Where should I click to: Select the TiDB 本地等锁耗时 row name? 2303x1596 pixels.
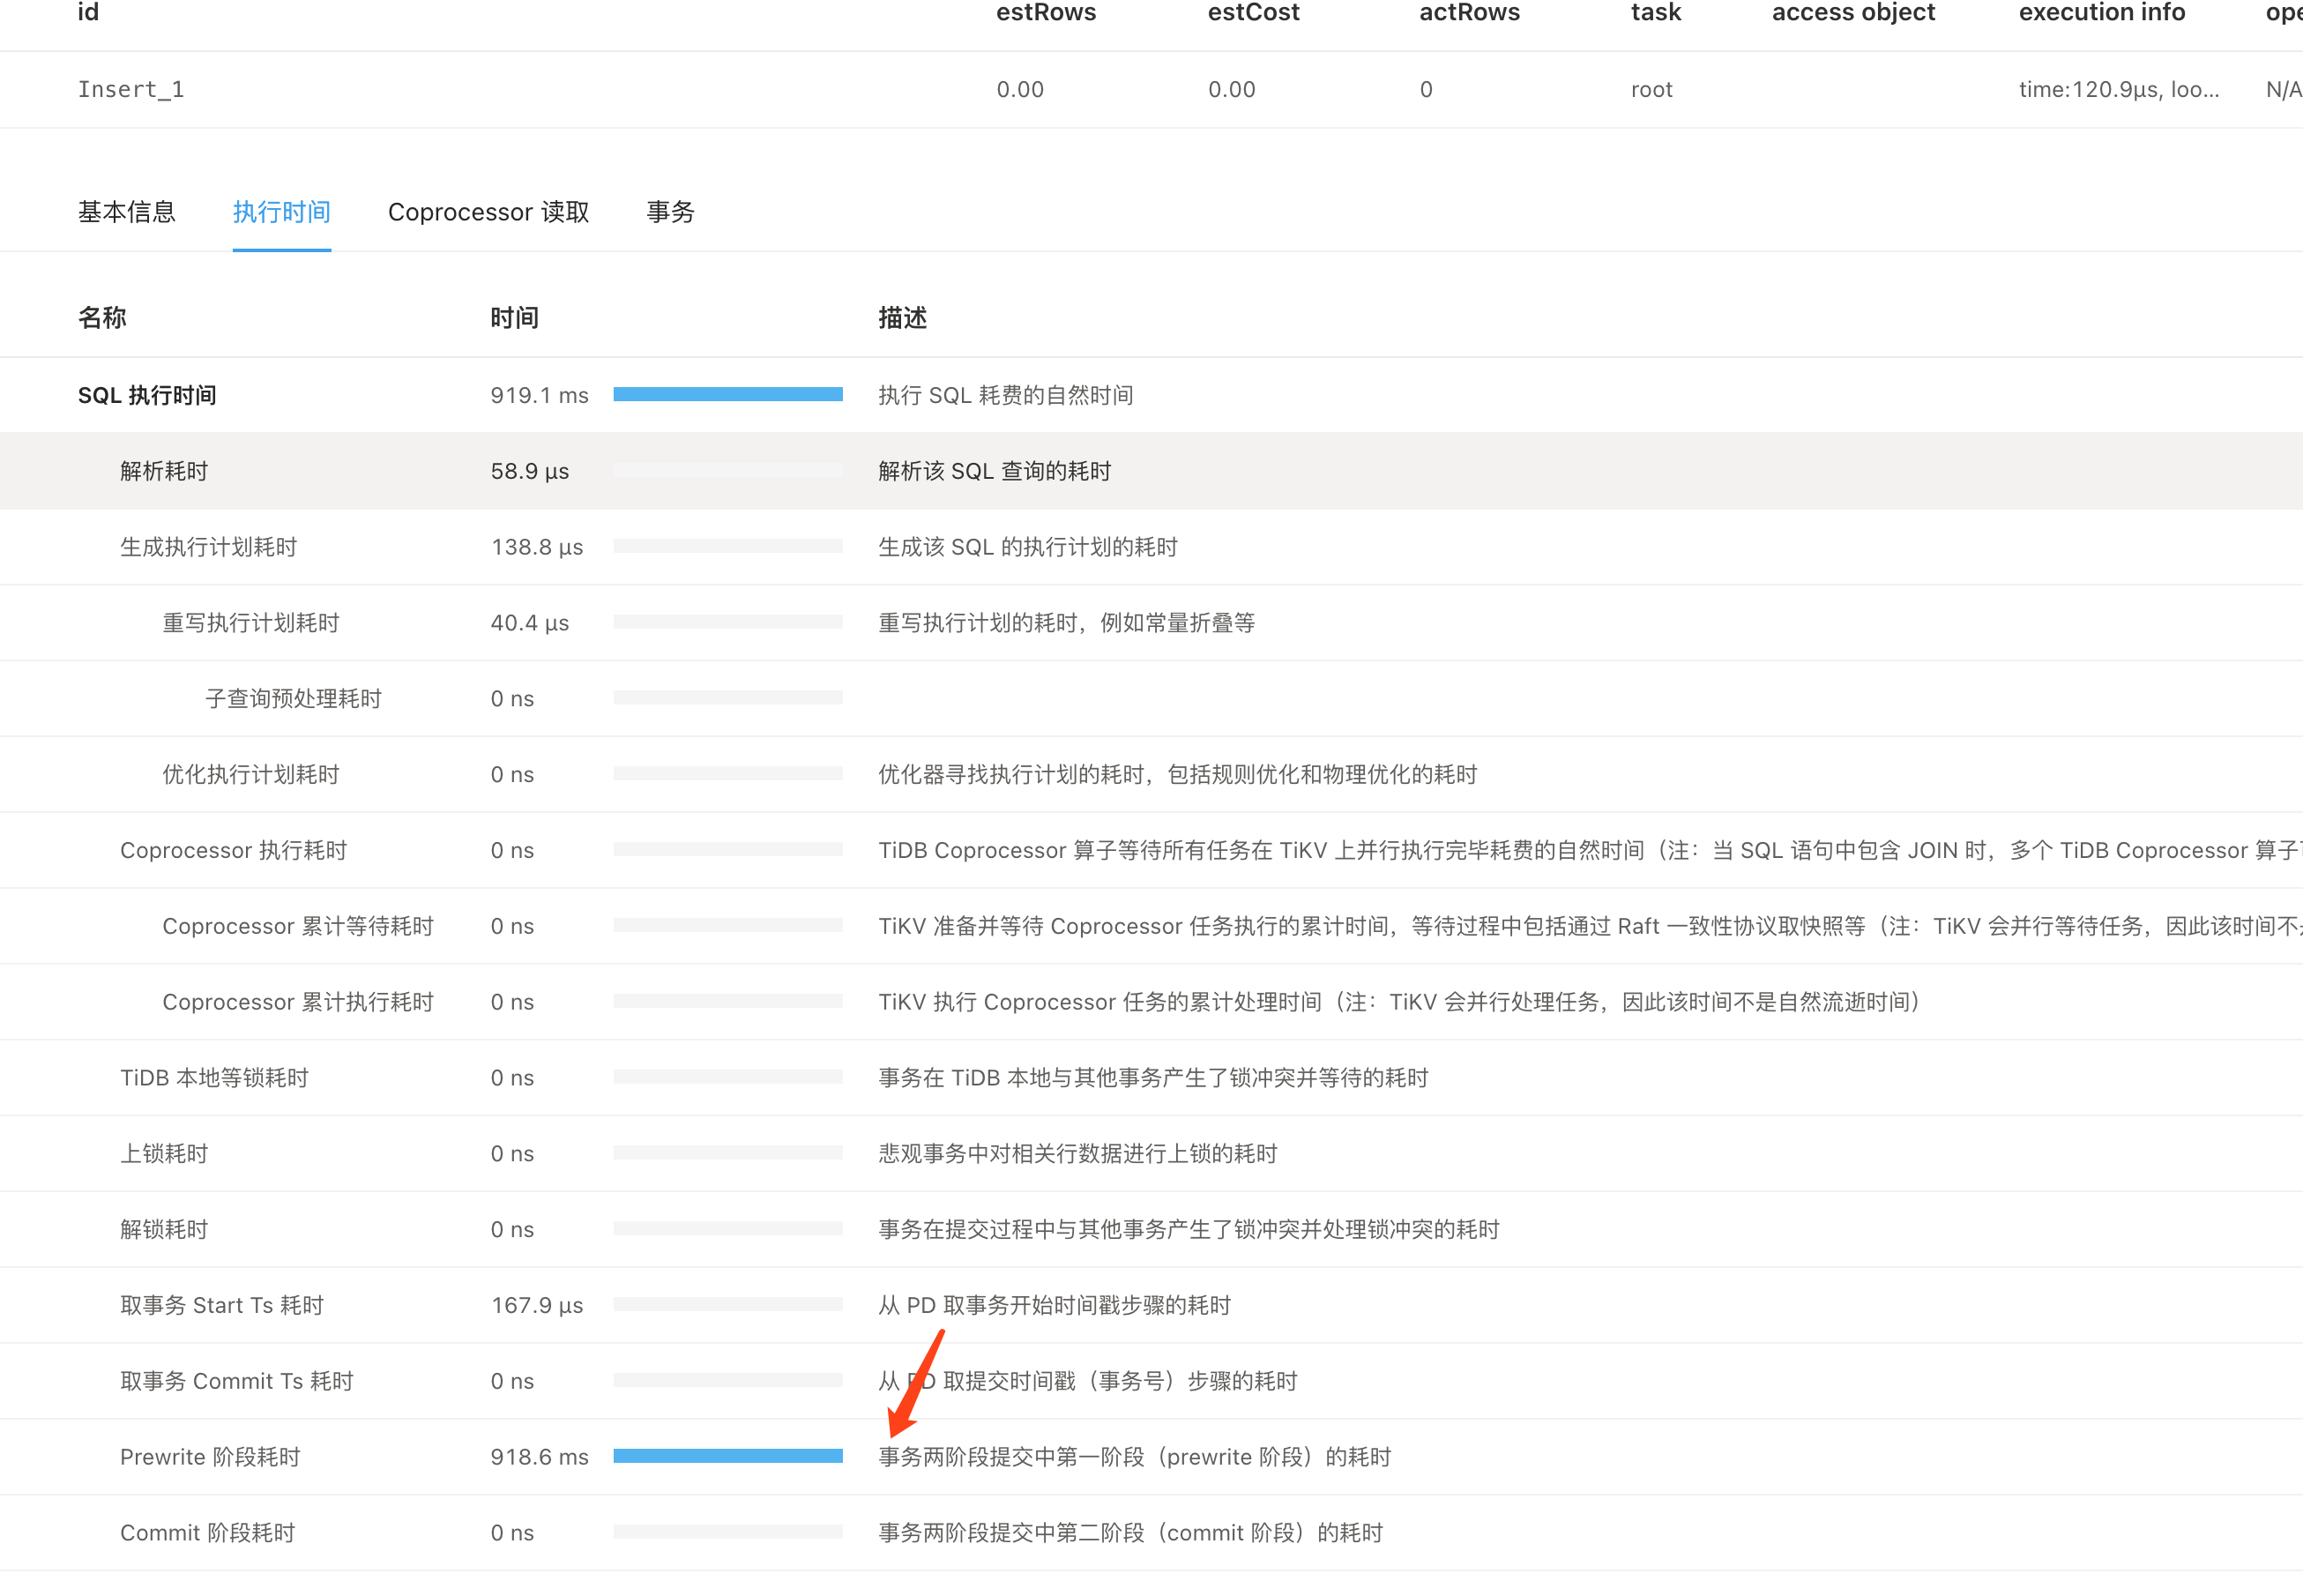pos(214,1078)
